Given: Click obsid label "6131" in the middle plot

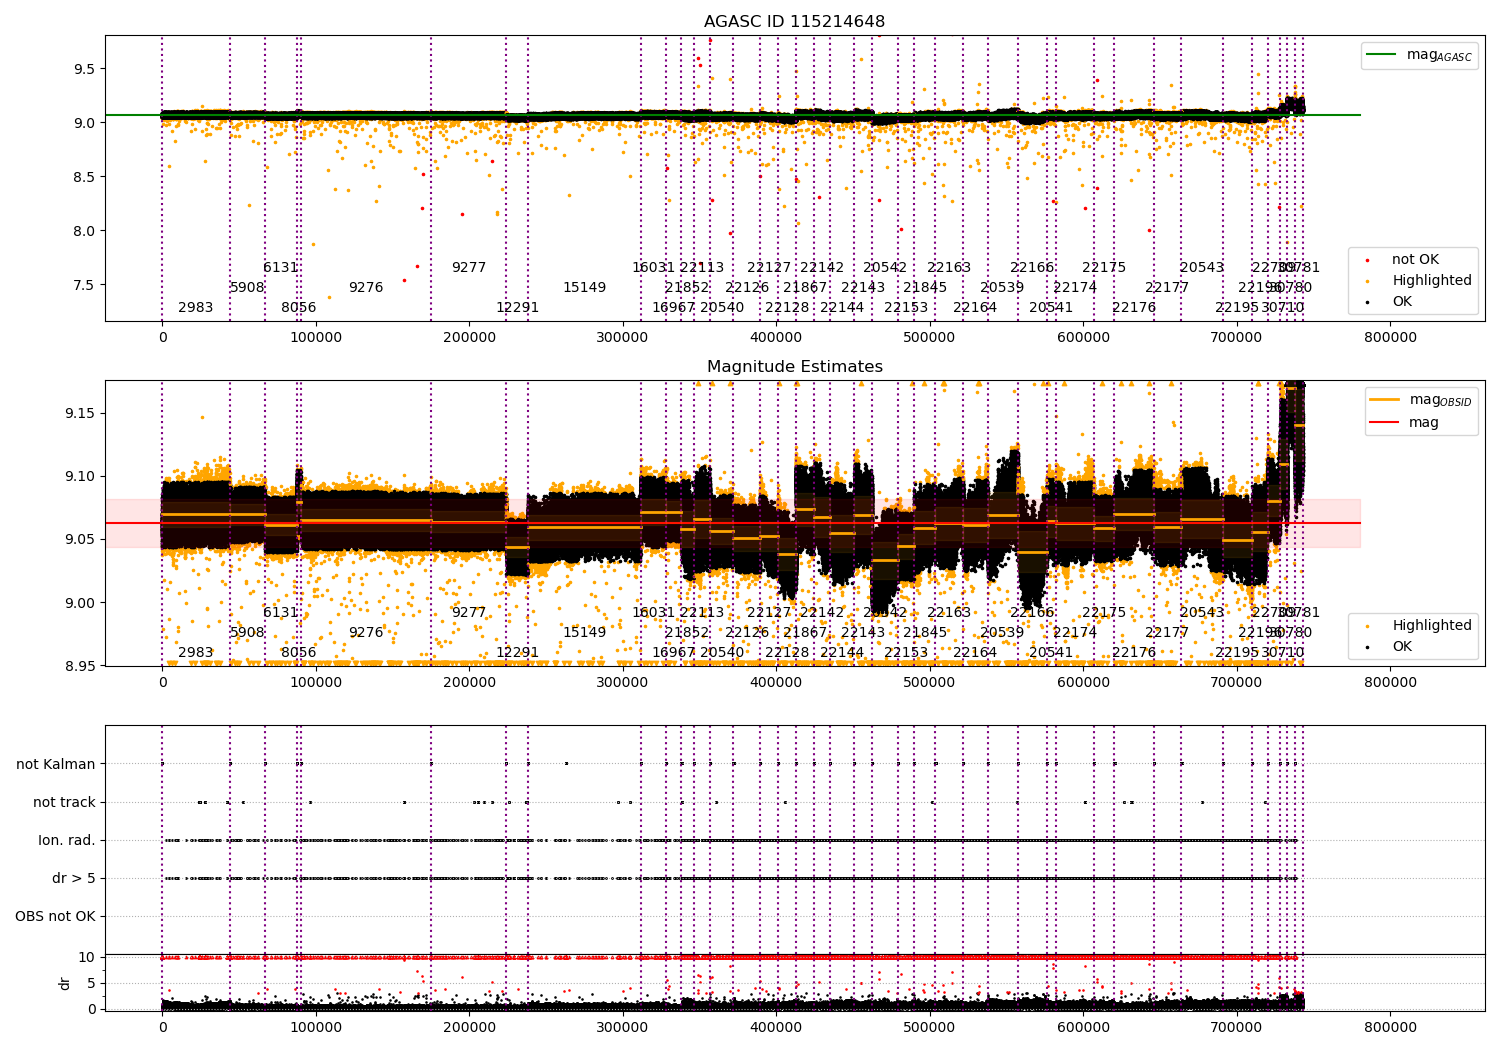Looking at the screenshot, I should (x=281, y=613).
